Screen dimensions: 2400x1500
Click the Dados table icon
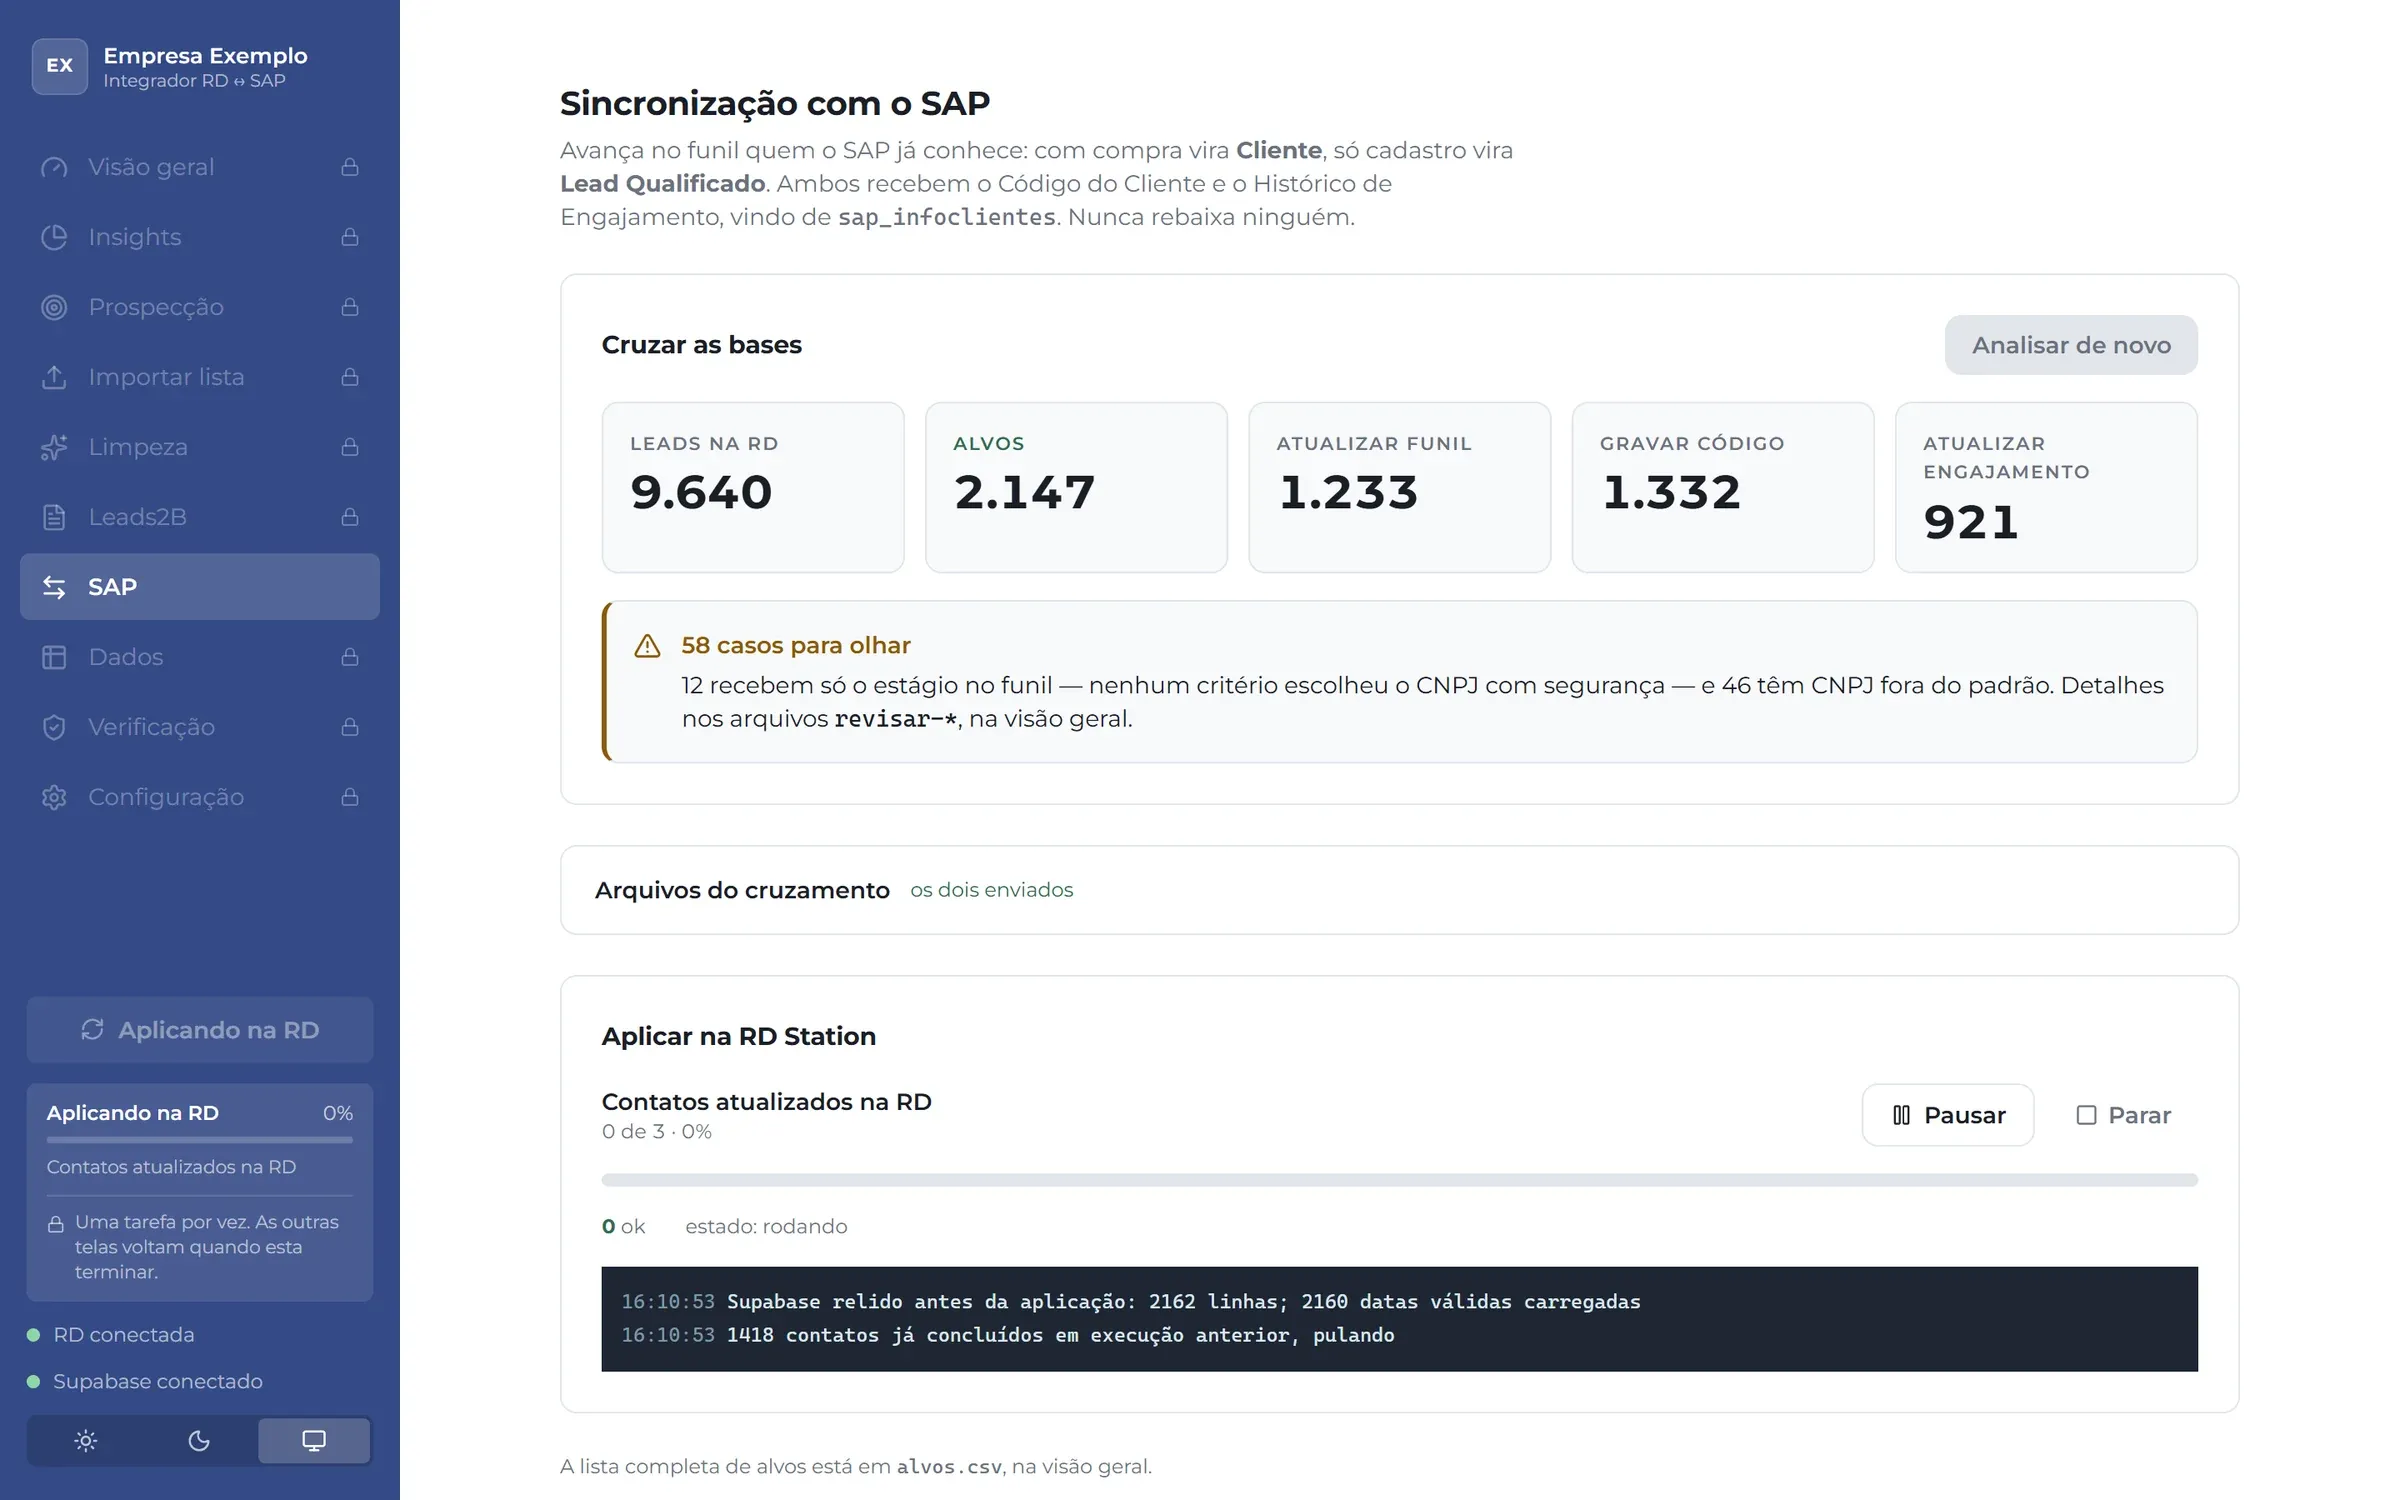pyautogui.click(x=54, y=657)
